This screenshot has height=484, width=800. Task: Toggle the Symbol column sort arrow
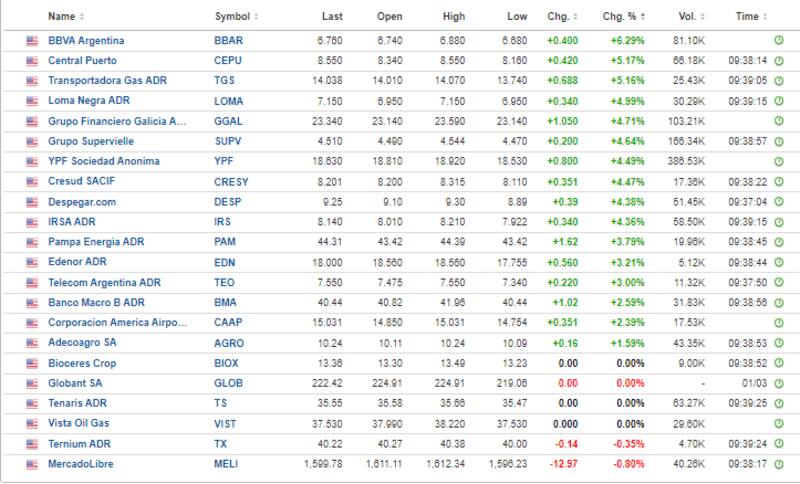point(256,17)
